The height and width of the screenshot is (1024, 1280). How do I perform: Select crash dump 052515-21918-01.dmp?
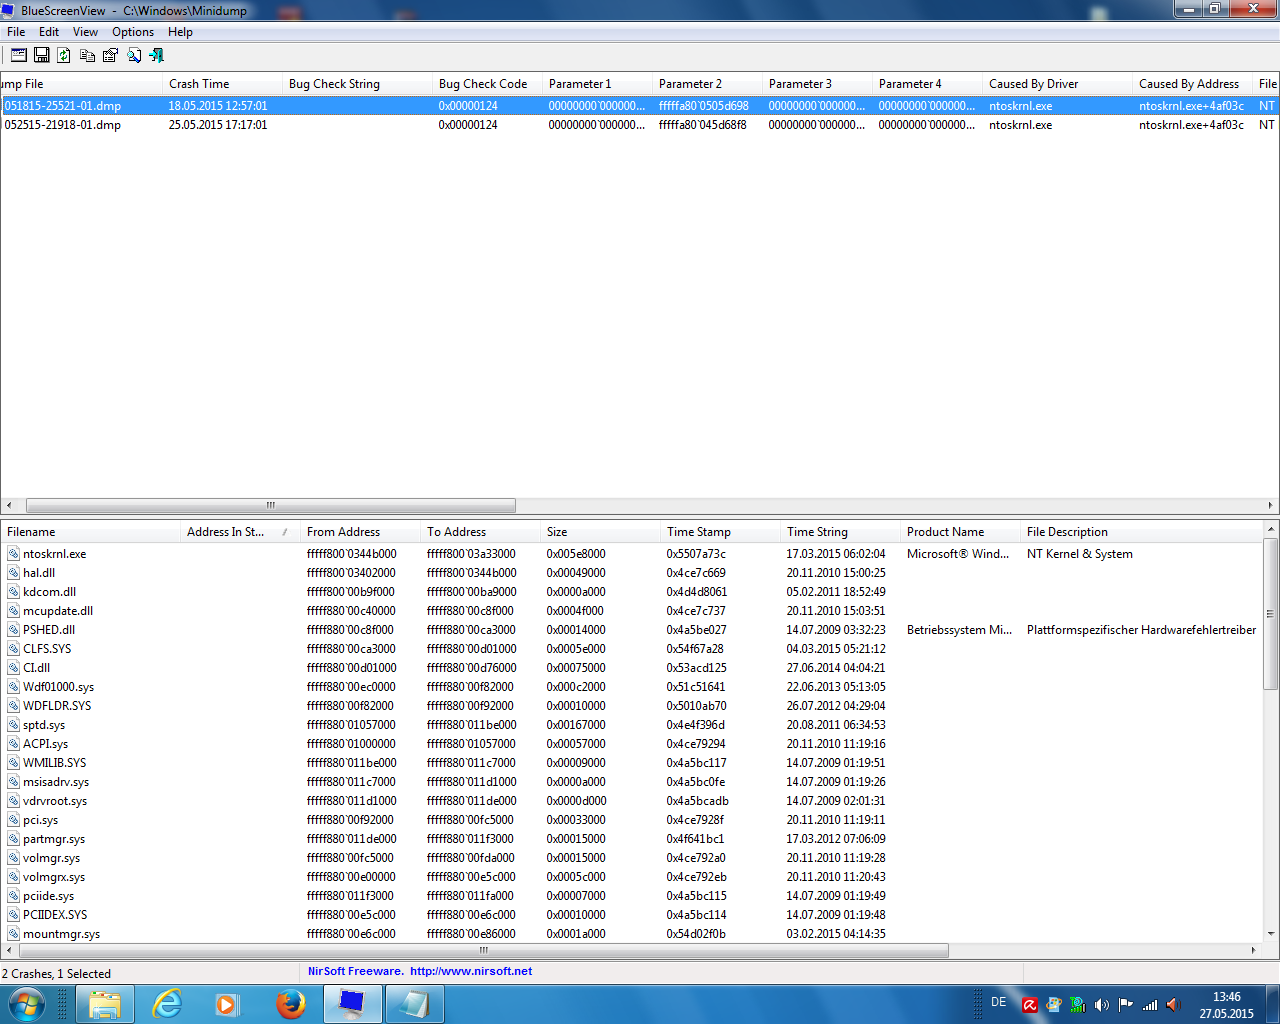(x=62, y=125)
